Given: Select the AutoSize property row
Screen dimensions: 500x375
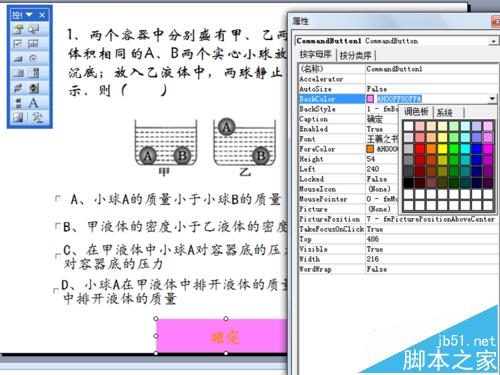Looking at the screenshot, I should [x=398, y=89].
